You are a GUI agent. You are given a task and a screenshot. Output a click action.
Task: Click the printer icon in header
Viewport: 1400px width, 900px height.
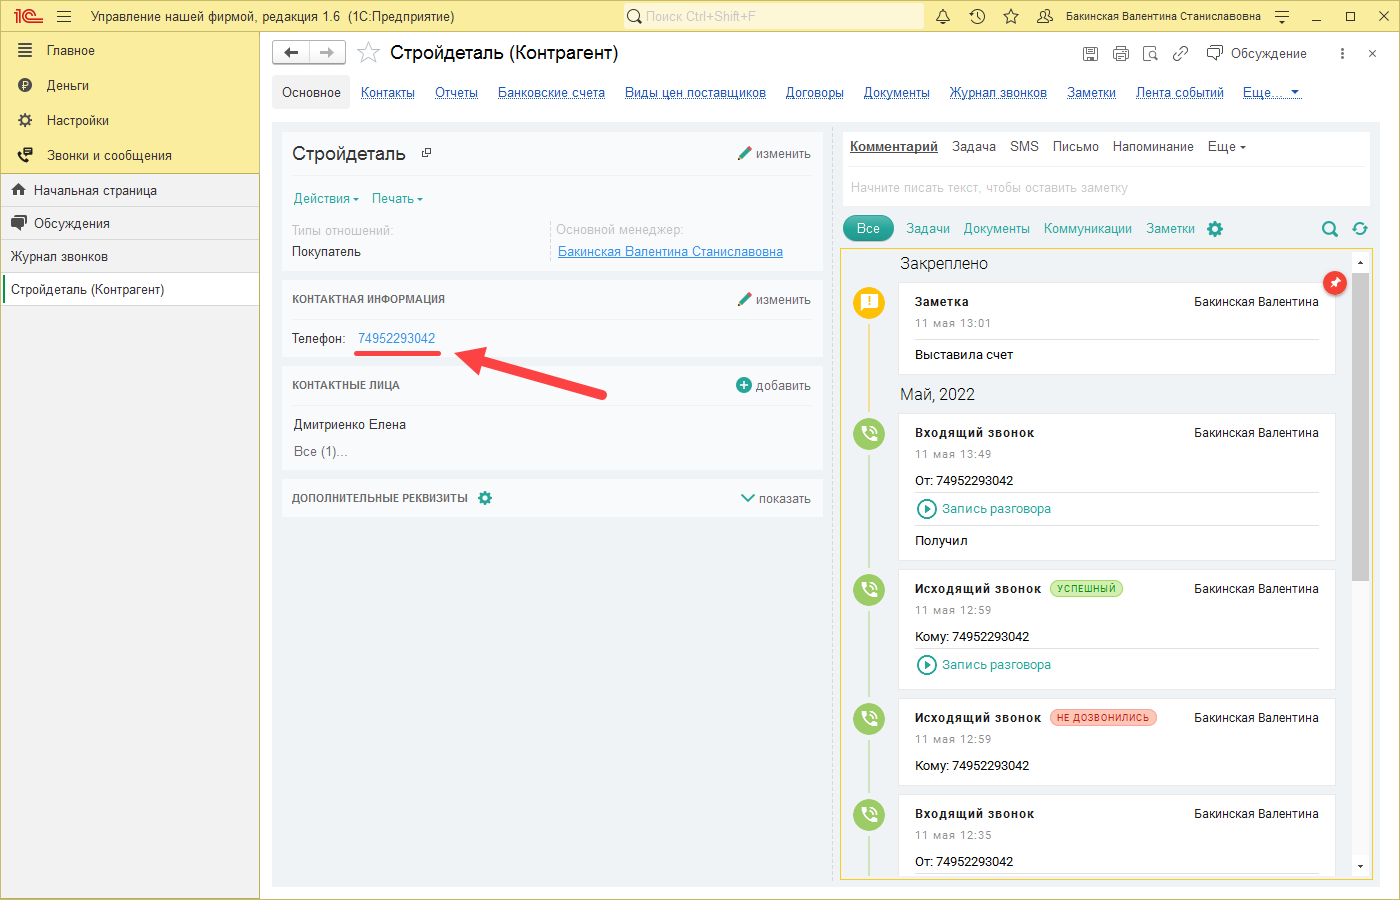[1120, 54]
